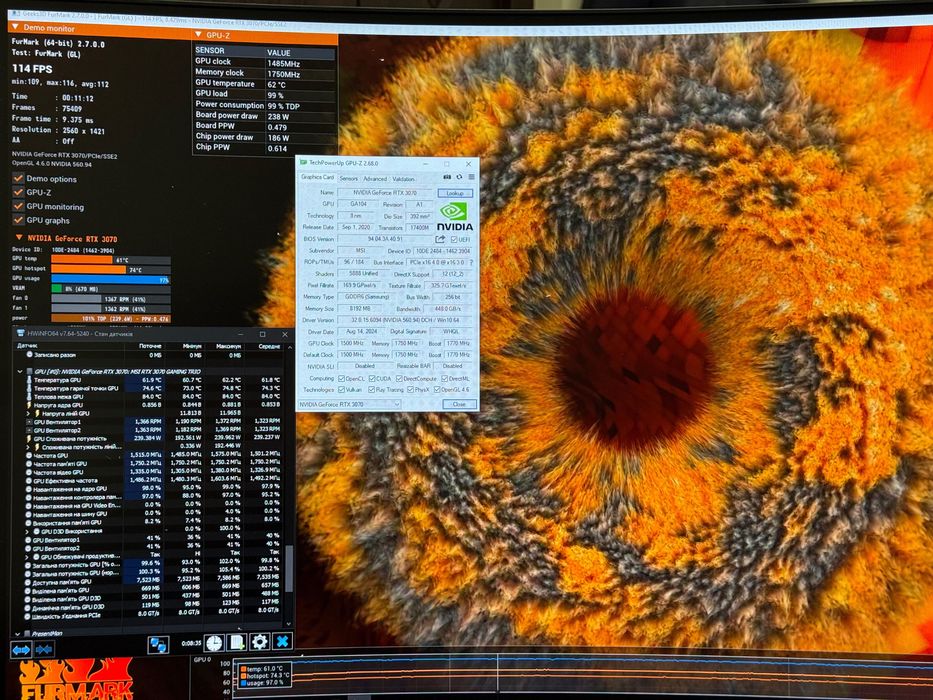This screenshot has height=700, width=933.
Task: Click the GPU-Z refresh icon
Action: point(459,177)
